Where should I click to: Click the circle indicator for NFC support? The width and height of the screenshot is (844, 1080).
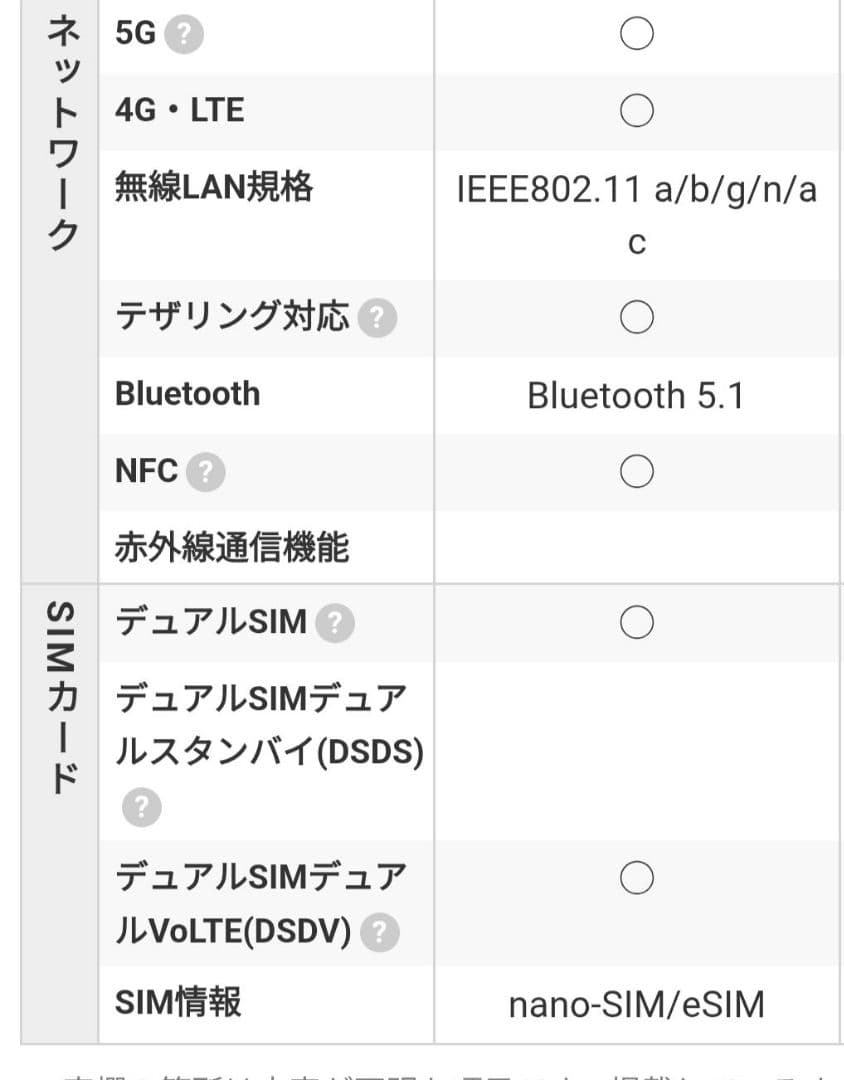click(636, 470)
